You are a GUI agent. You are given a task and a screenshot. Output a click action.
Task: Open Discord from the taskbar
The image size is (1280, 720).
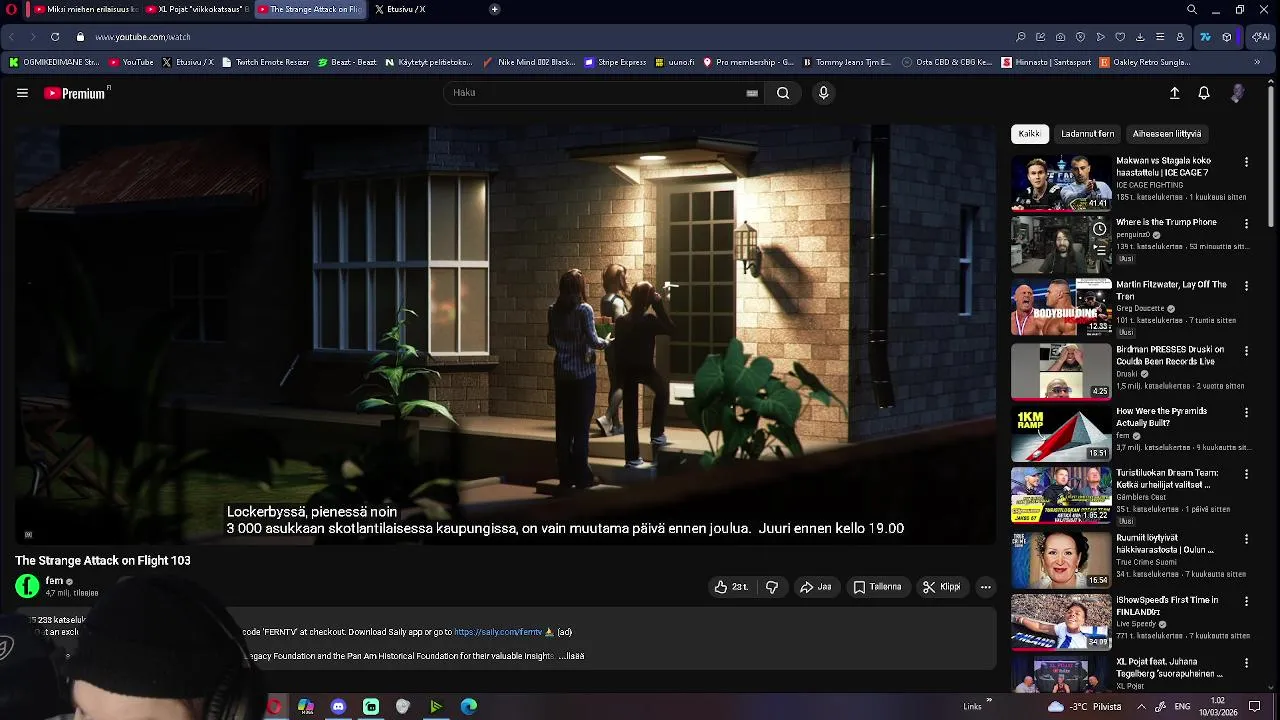[x=338, y=707]
